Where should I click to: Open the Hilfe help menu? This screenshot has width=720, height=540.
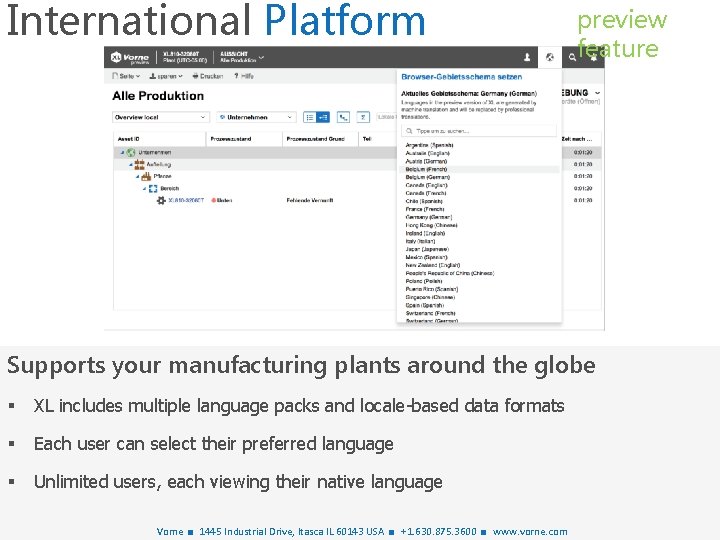(244, 76)
